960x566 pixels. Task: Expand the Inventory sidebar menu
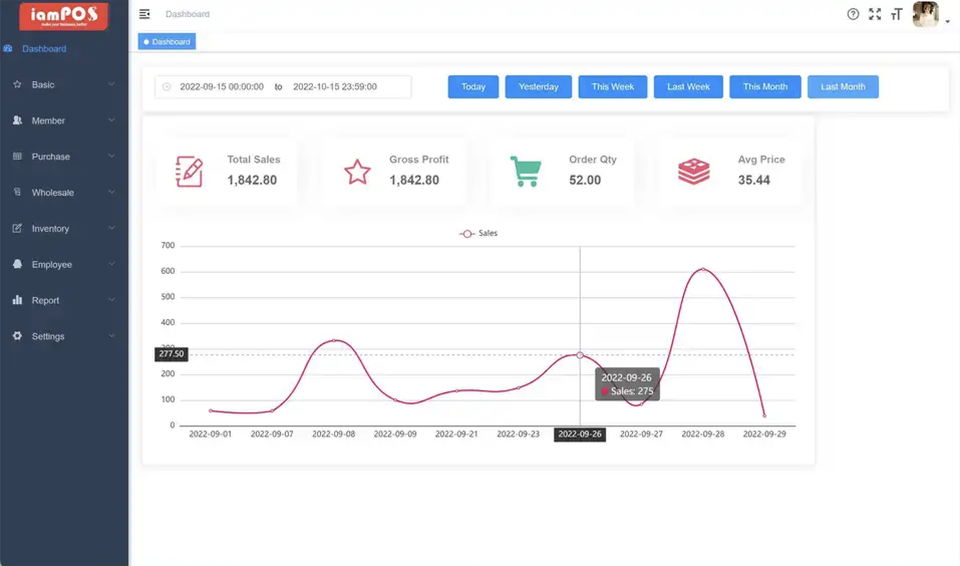point(64,229)
